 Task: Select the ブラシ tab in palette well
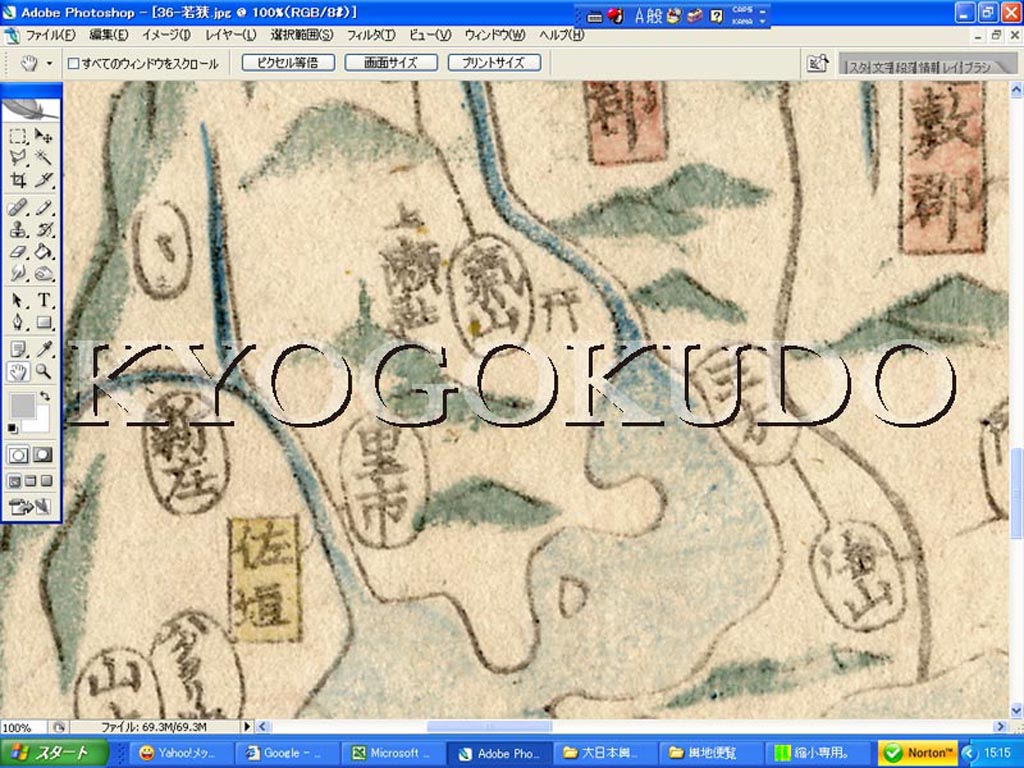[x=976, y=67]
